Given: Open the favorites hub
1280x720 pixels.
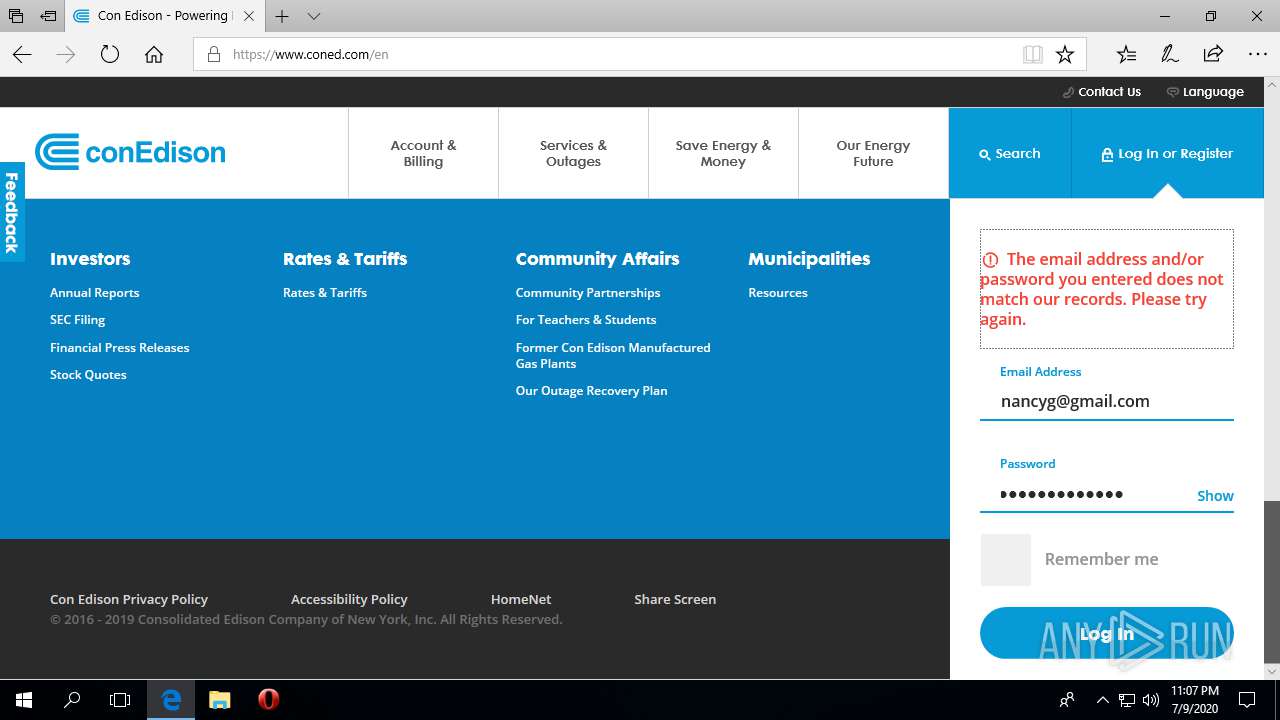Looking at the screenshot, I should point(1126,55).
